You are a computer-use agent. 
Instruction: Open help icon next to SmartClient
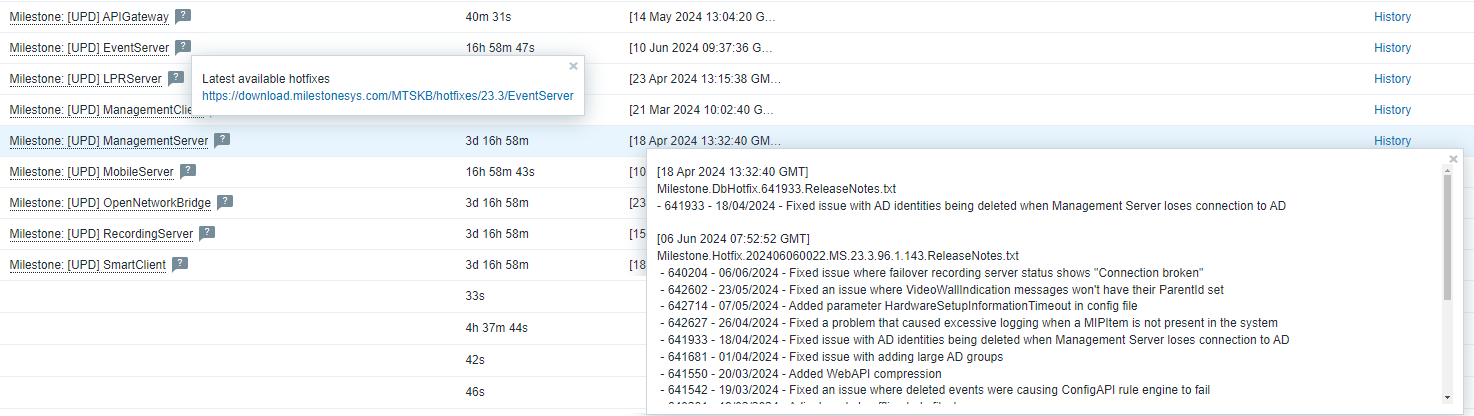180,264
